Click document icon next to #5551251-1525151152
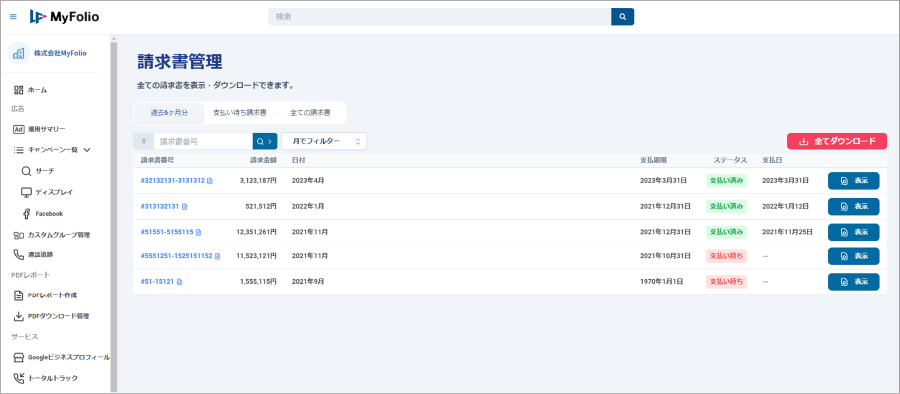Screen dimensions: 900x394 point(218,256)
